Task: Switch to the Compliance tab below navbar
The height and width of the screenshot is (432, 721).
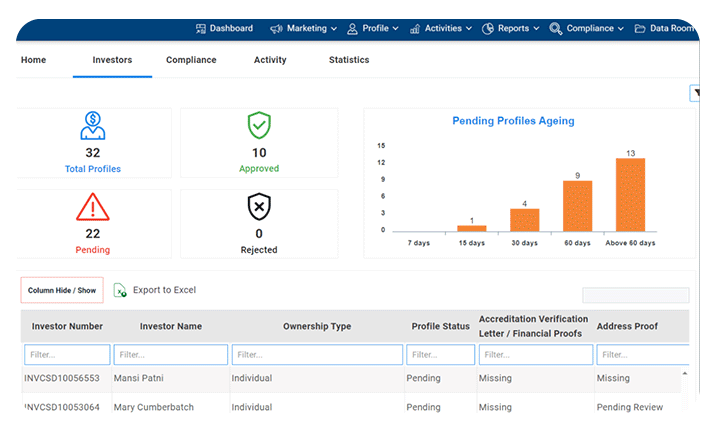Action: click(x=191, y=60)
